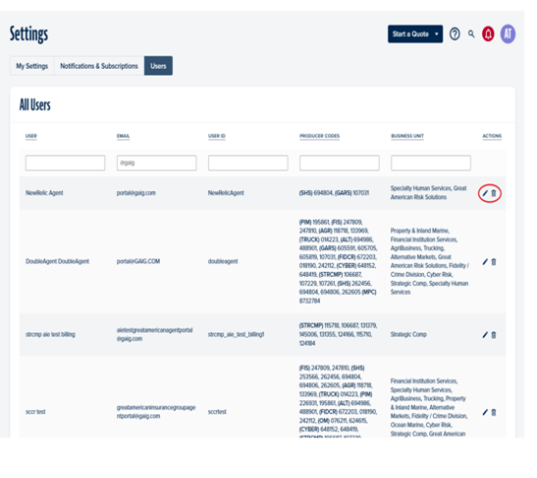Sort by the Business Unit column header

coord(407,136)
